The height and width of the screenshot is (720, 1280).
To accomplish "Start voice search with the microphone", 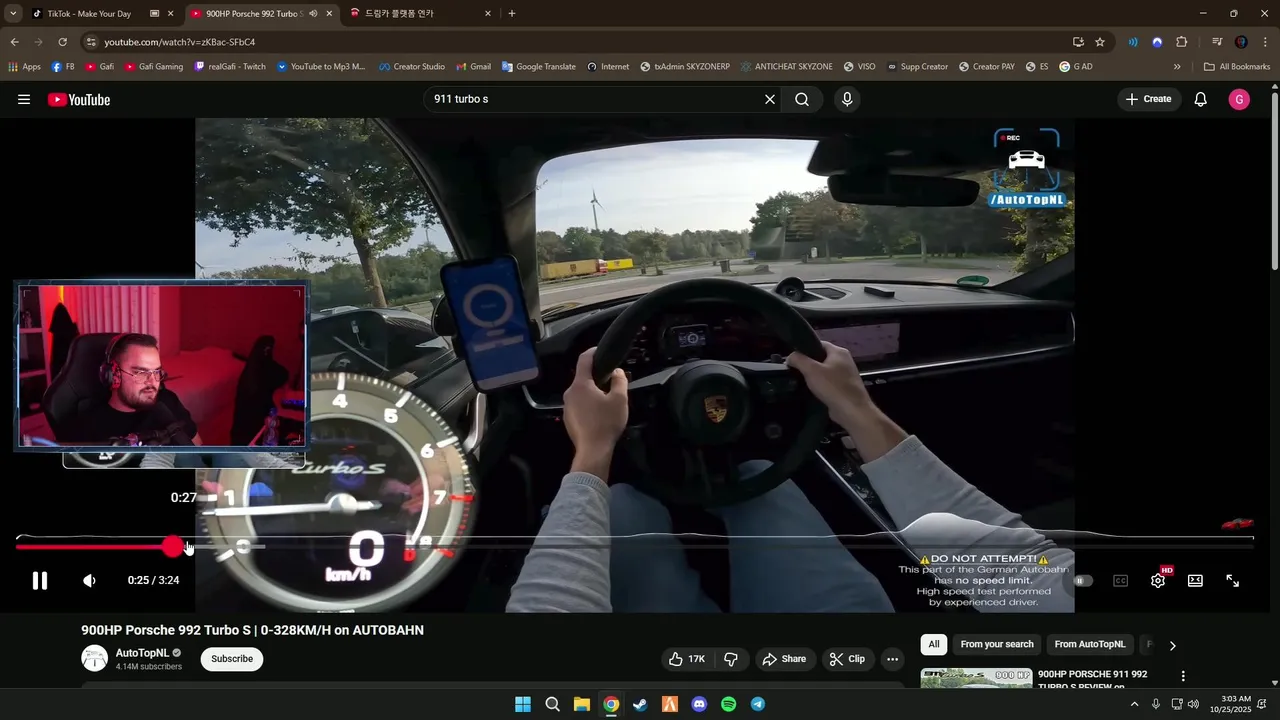I will (x=847, y=100).
